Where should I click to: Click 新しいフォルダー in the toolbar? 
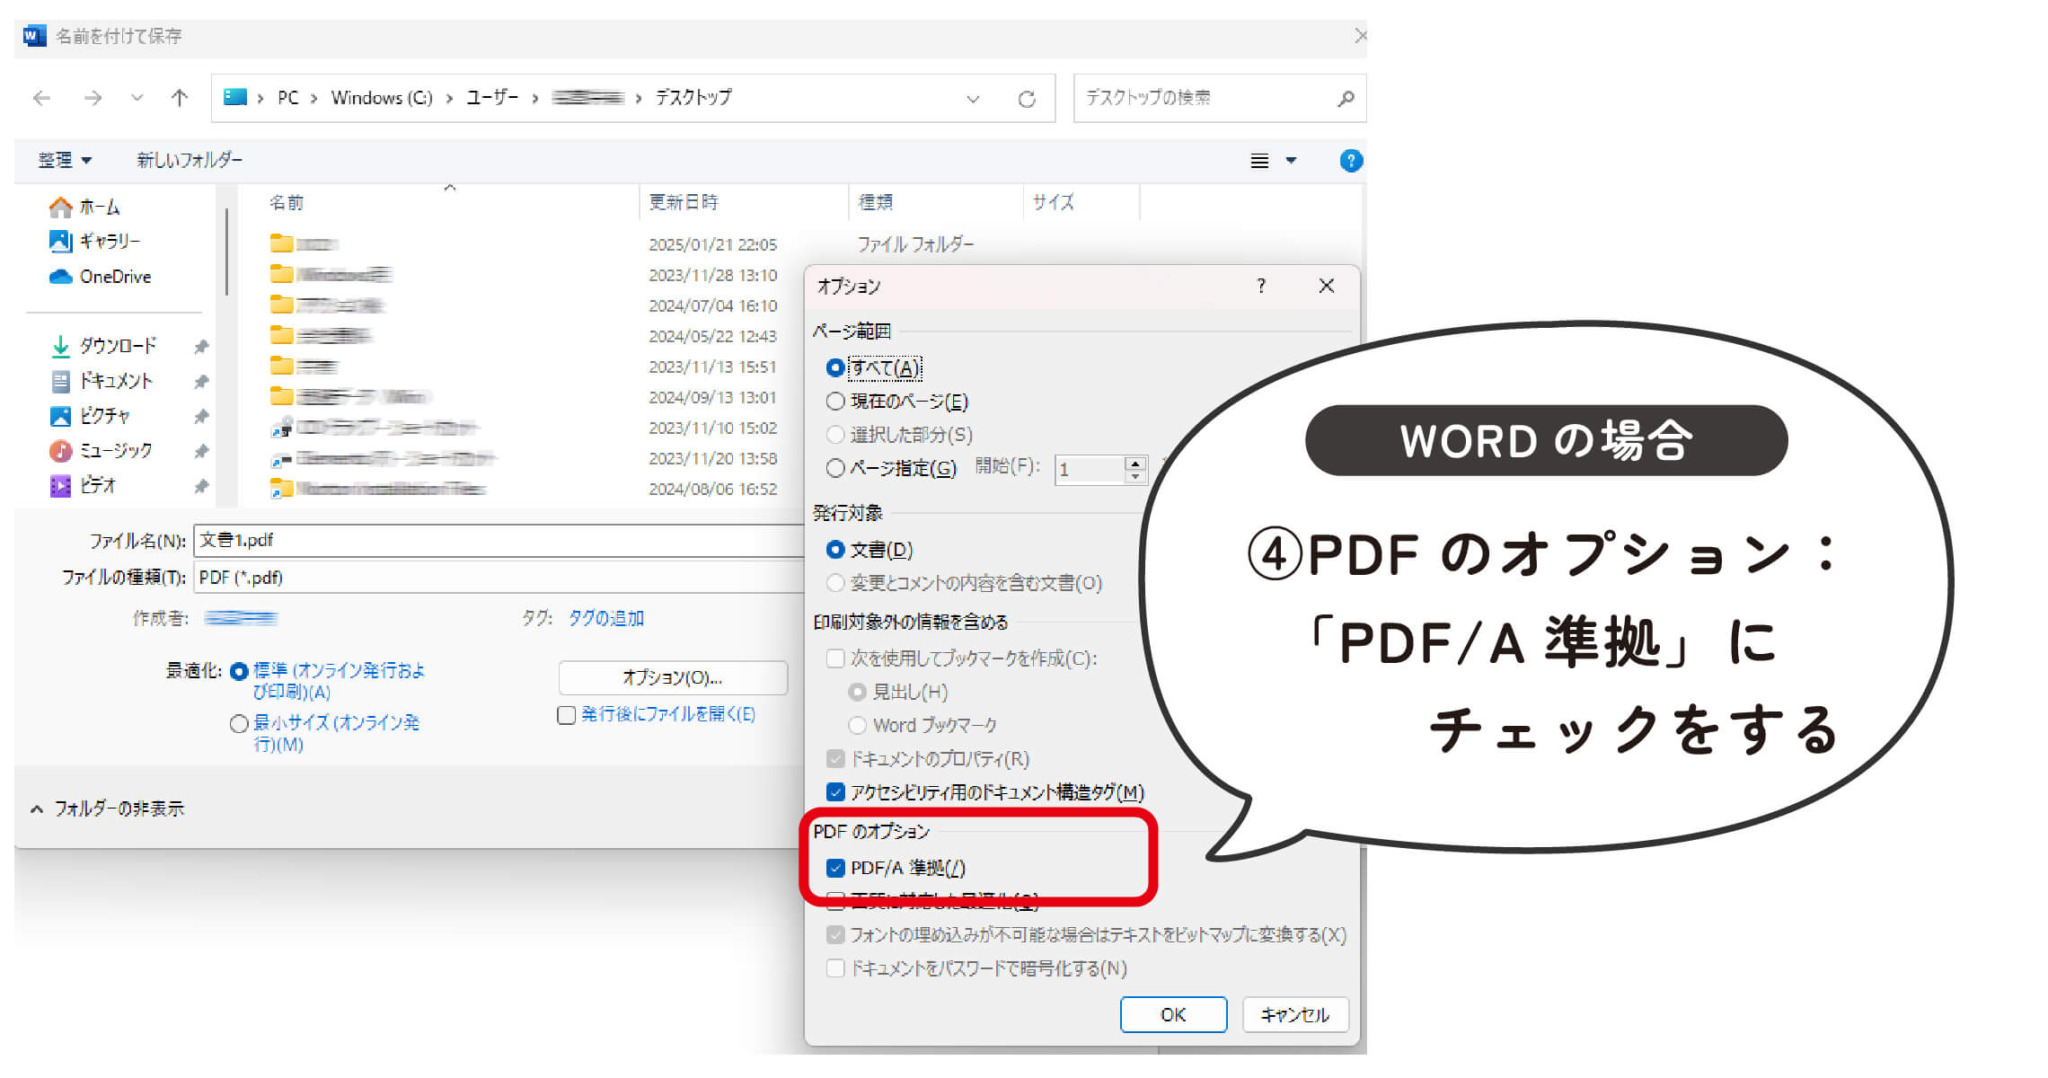tap(189, 160)
